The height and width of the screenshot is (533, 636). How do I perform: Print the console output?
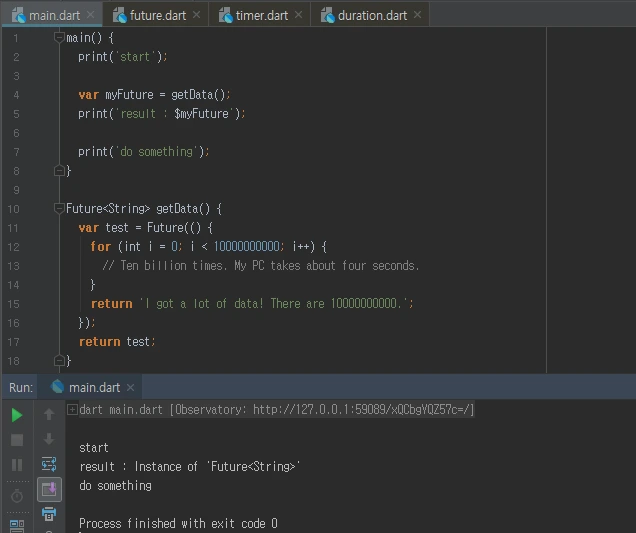(x=49, y=514)
